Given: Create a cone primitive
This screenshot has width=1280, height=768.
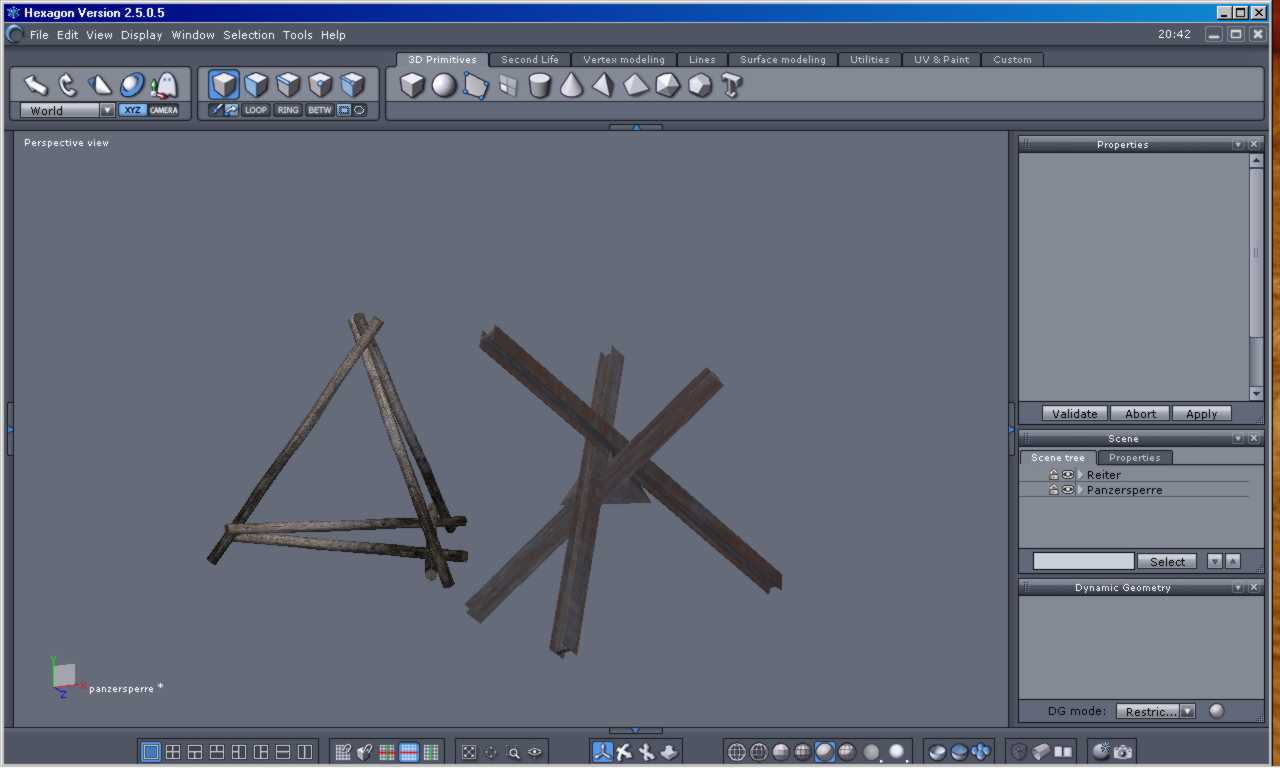Looking at the screenshot, I should coord(571,85).
